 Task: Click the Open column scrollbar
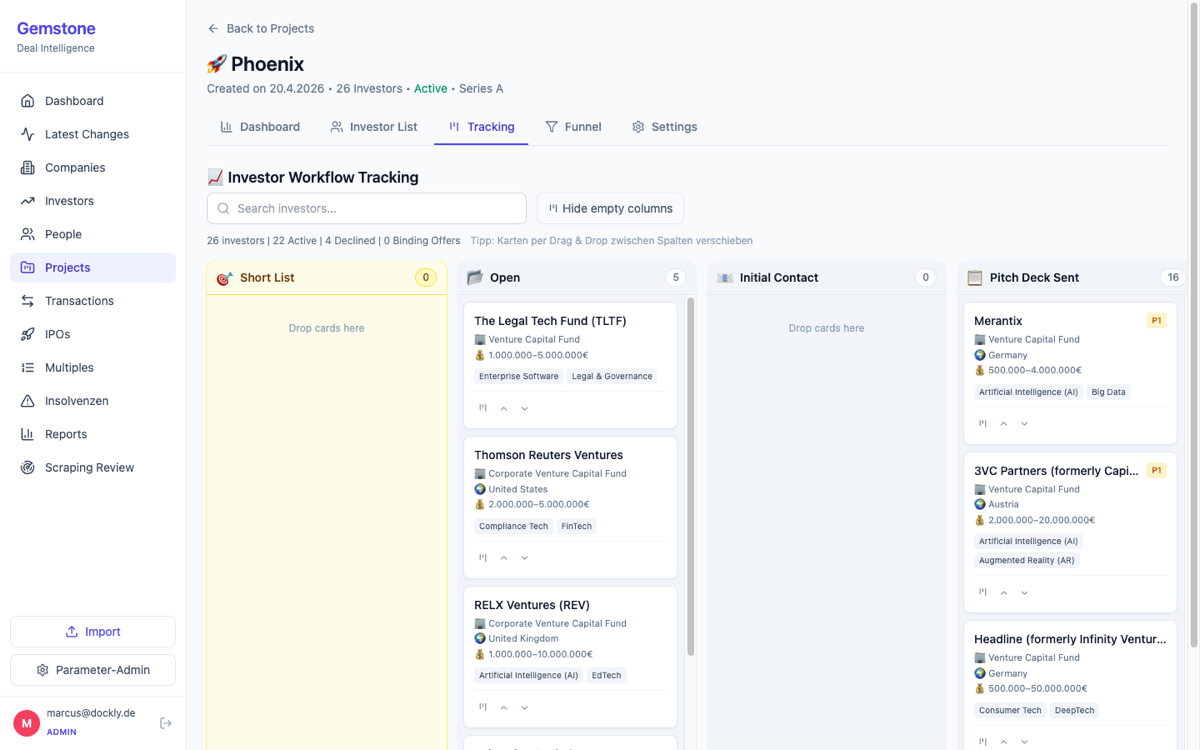pyautogui.click(x=691, y=477)
